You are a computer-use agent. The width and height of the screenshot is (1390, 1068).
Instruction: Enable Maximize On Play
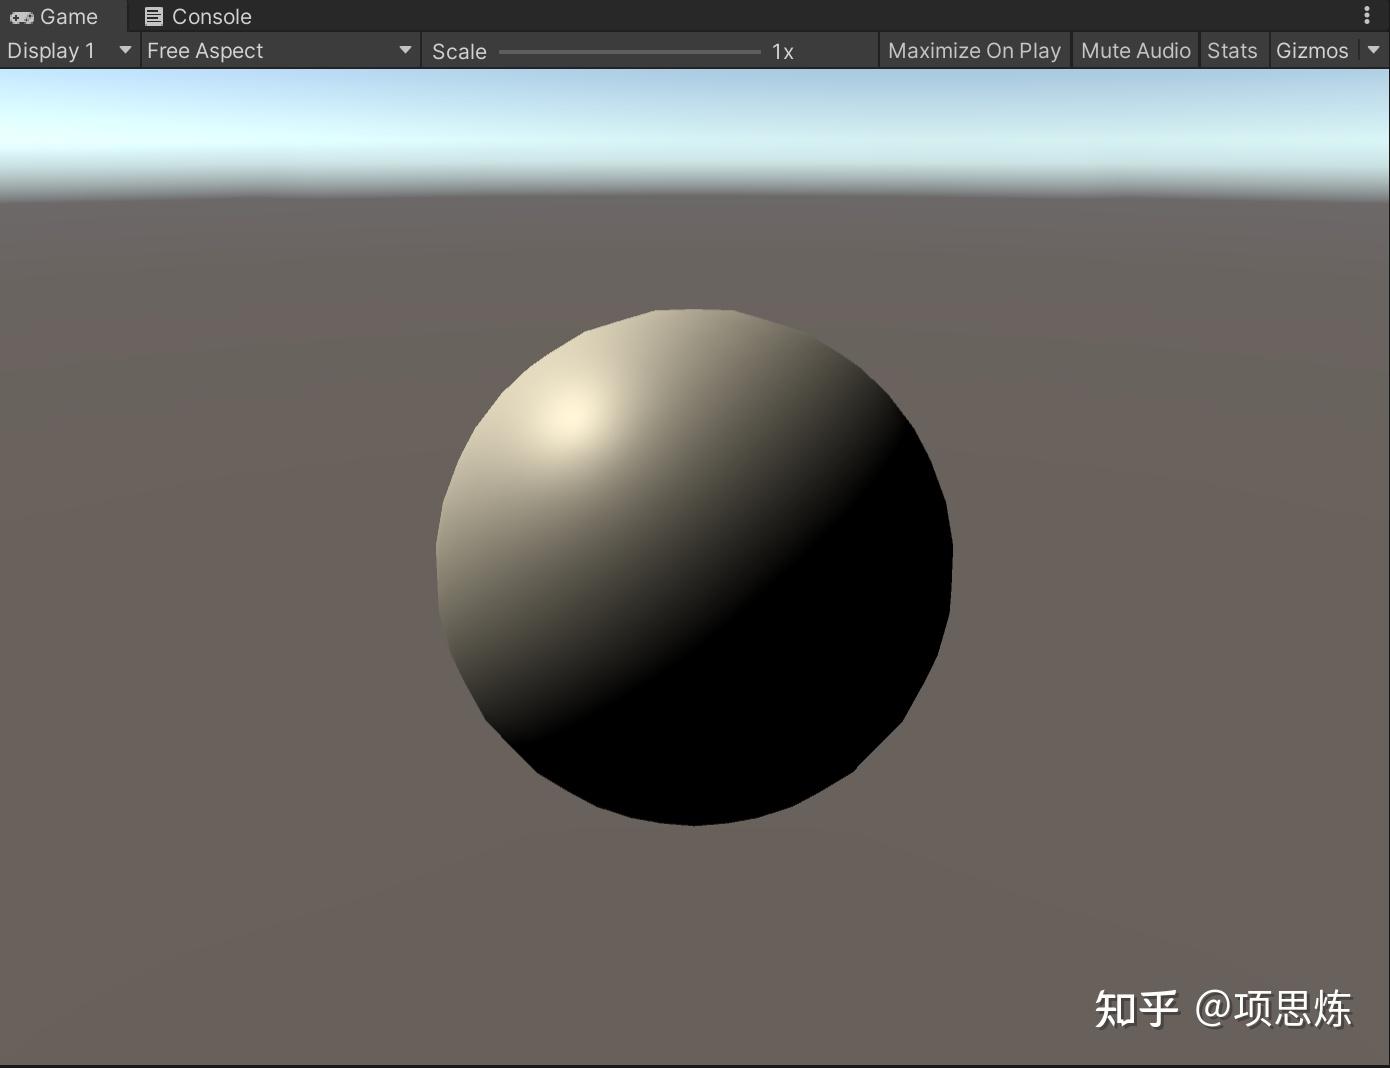click(x=973, y=50)
